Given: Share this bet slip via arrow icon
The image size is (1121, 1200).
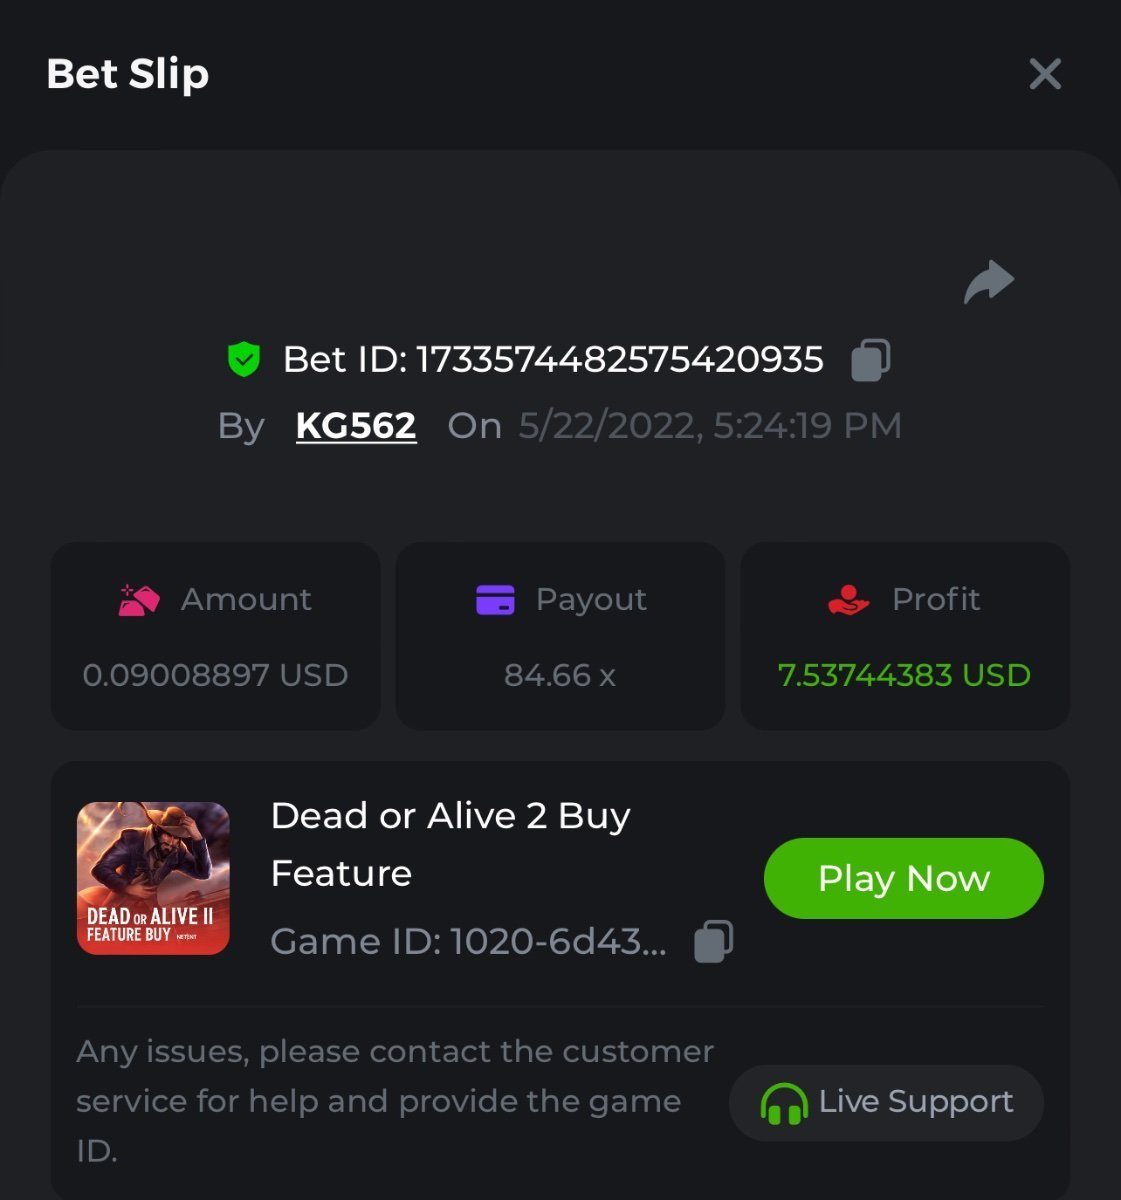Looking at the screenshot, I should [989, 282].
